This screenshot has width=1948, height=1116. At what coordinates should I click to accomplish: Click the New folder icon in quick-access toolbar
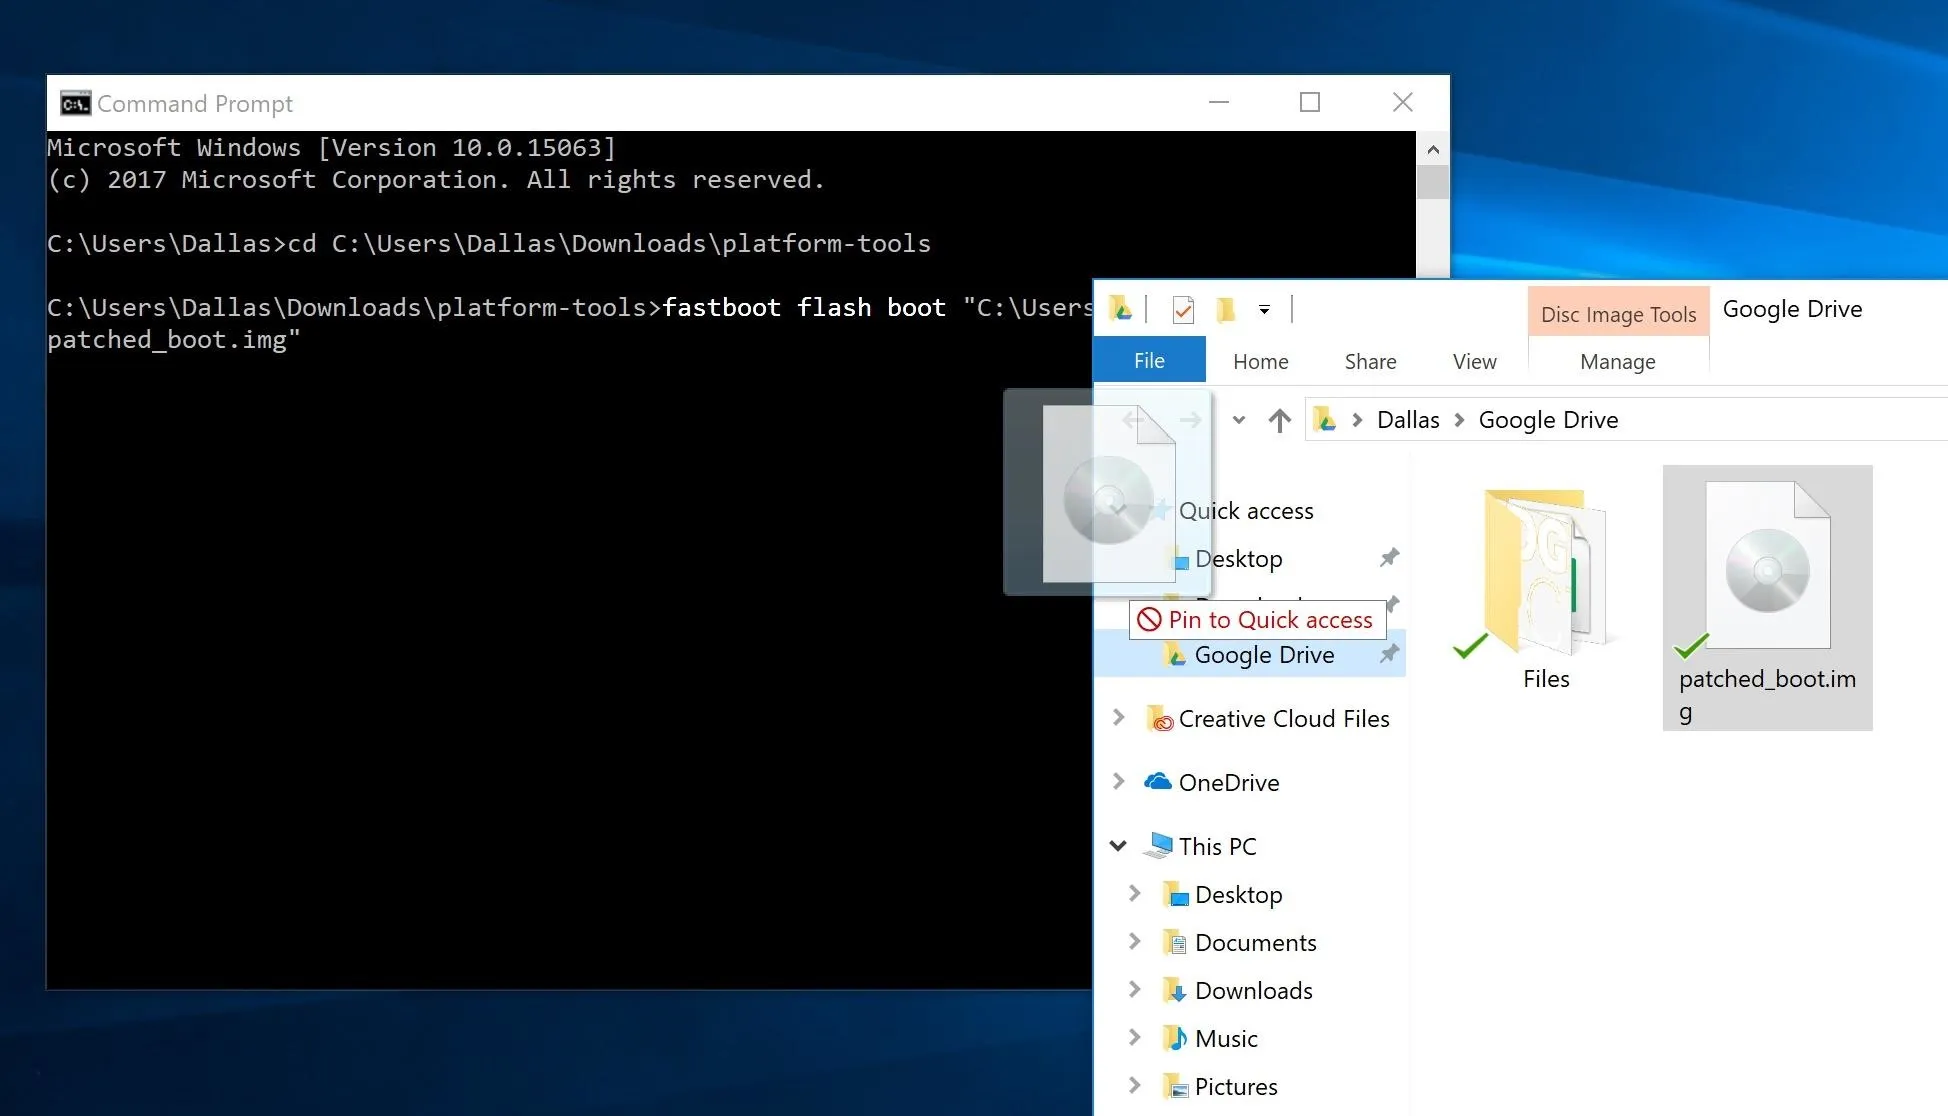[x=1225, y=310]
